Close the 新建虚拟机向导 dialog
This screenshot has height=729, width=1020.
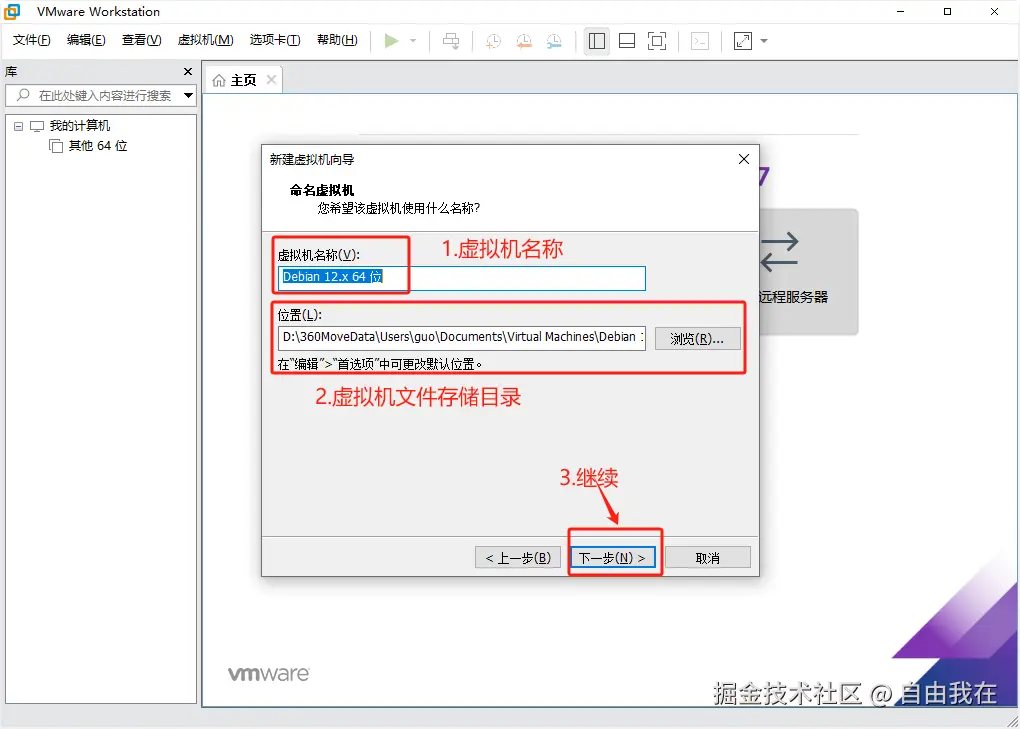(x=744, y=159)
